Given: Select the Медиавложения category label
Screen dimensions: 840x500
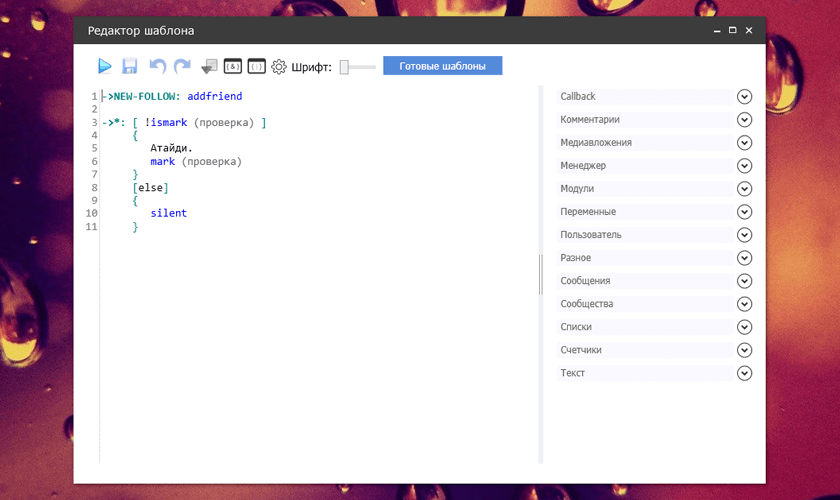Looking at the screenshot, I should [596, 143].
